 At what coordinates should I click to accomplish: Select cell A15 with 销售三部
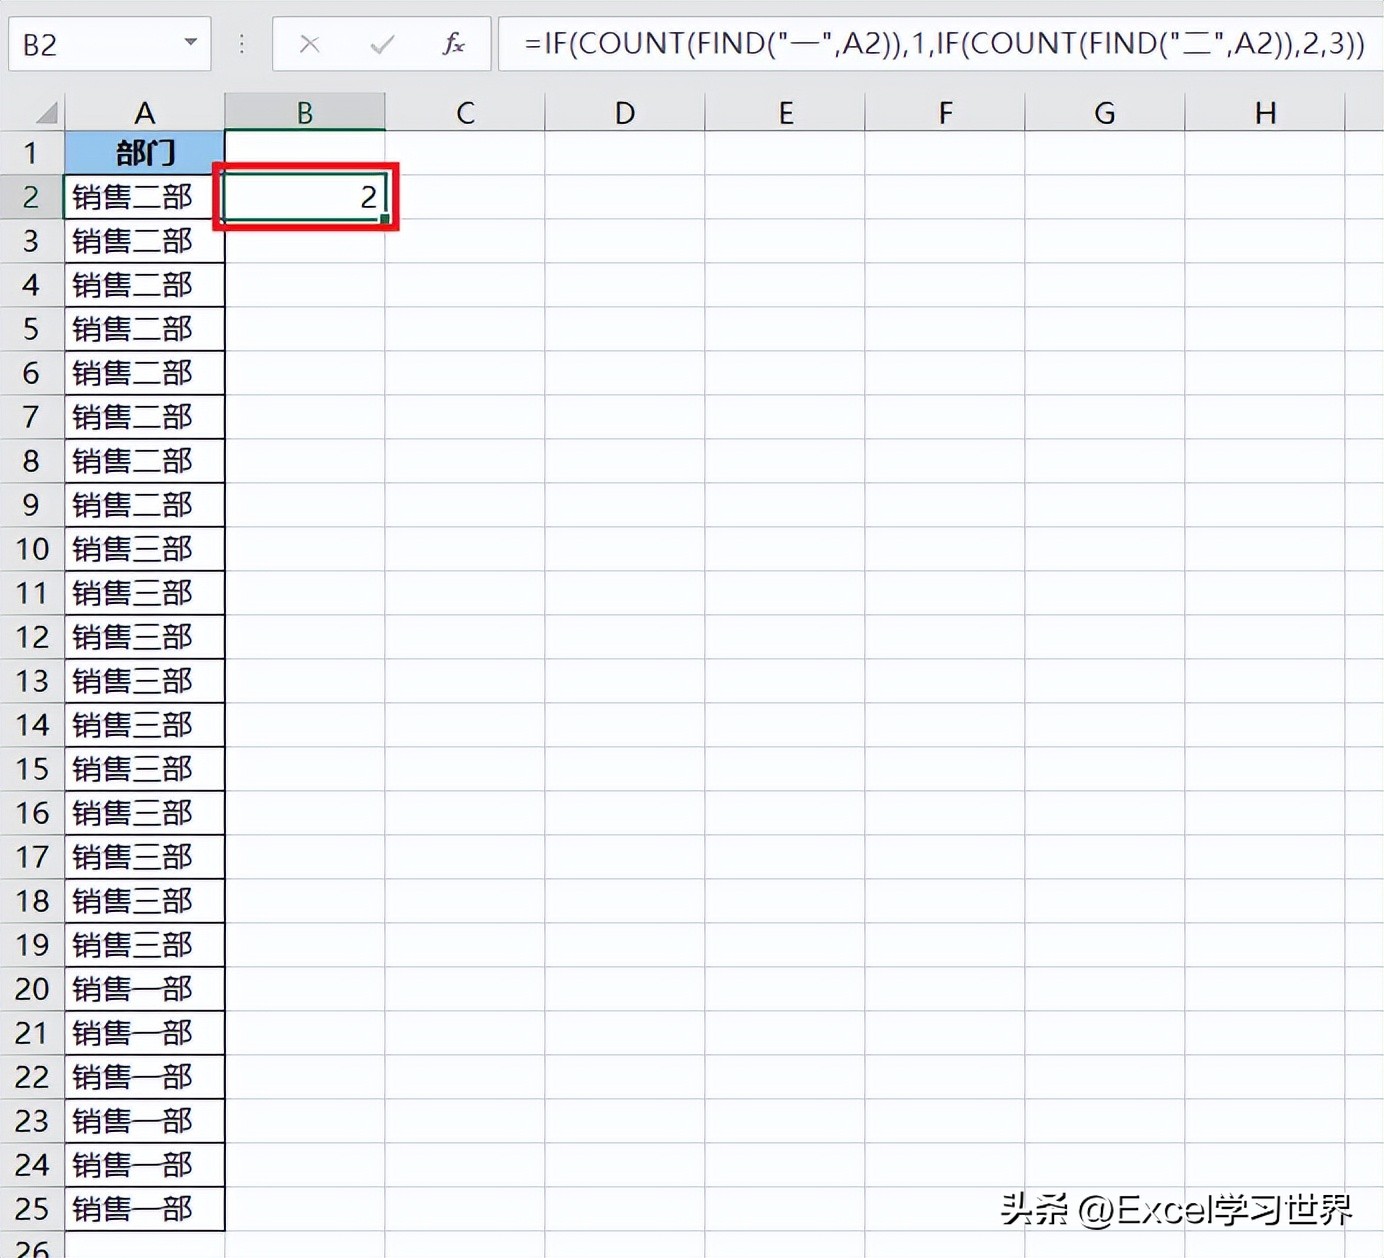[145, 769]
